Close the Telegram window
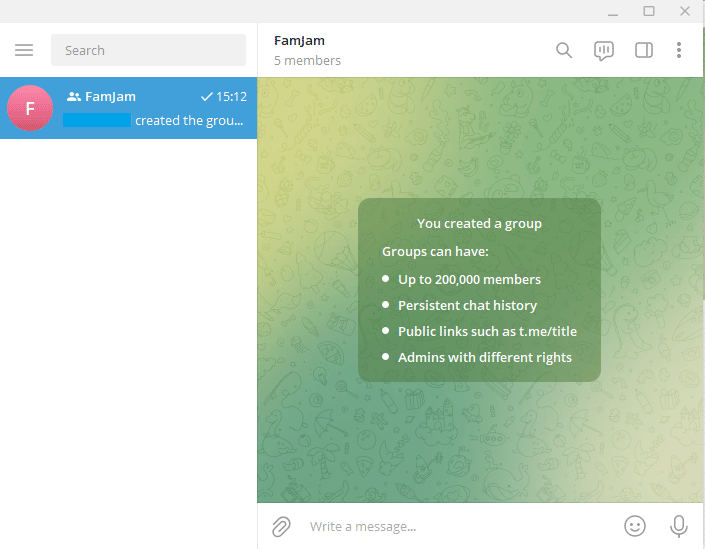This screenshot has height=549, width=705. tap(685, 11)
